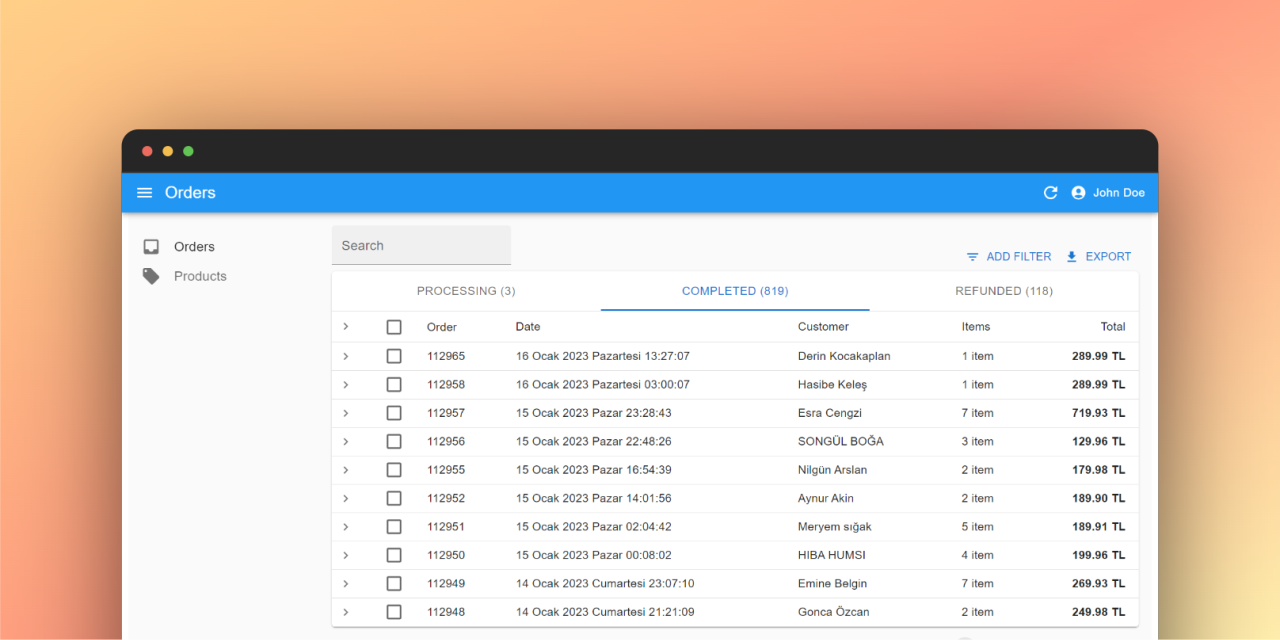Click the Export download icon
The height and width of the screenshot is (640, 1280).
coord(1072,257)
